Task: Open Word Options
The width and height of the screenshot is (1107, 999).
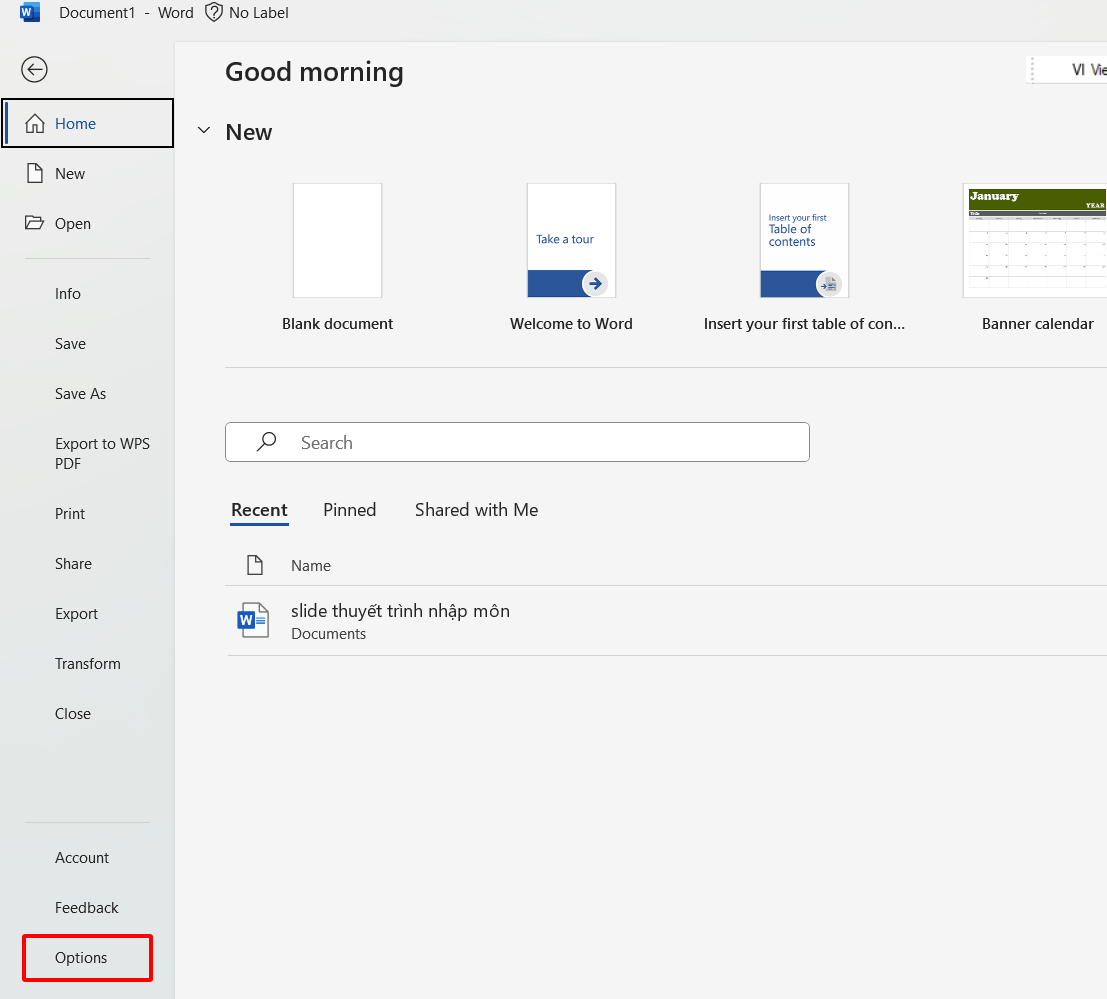Action: point(81,958)
